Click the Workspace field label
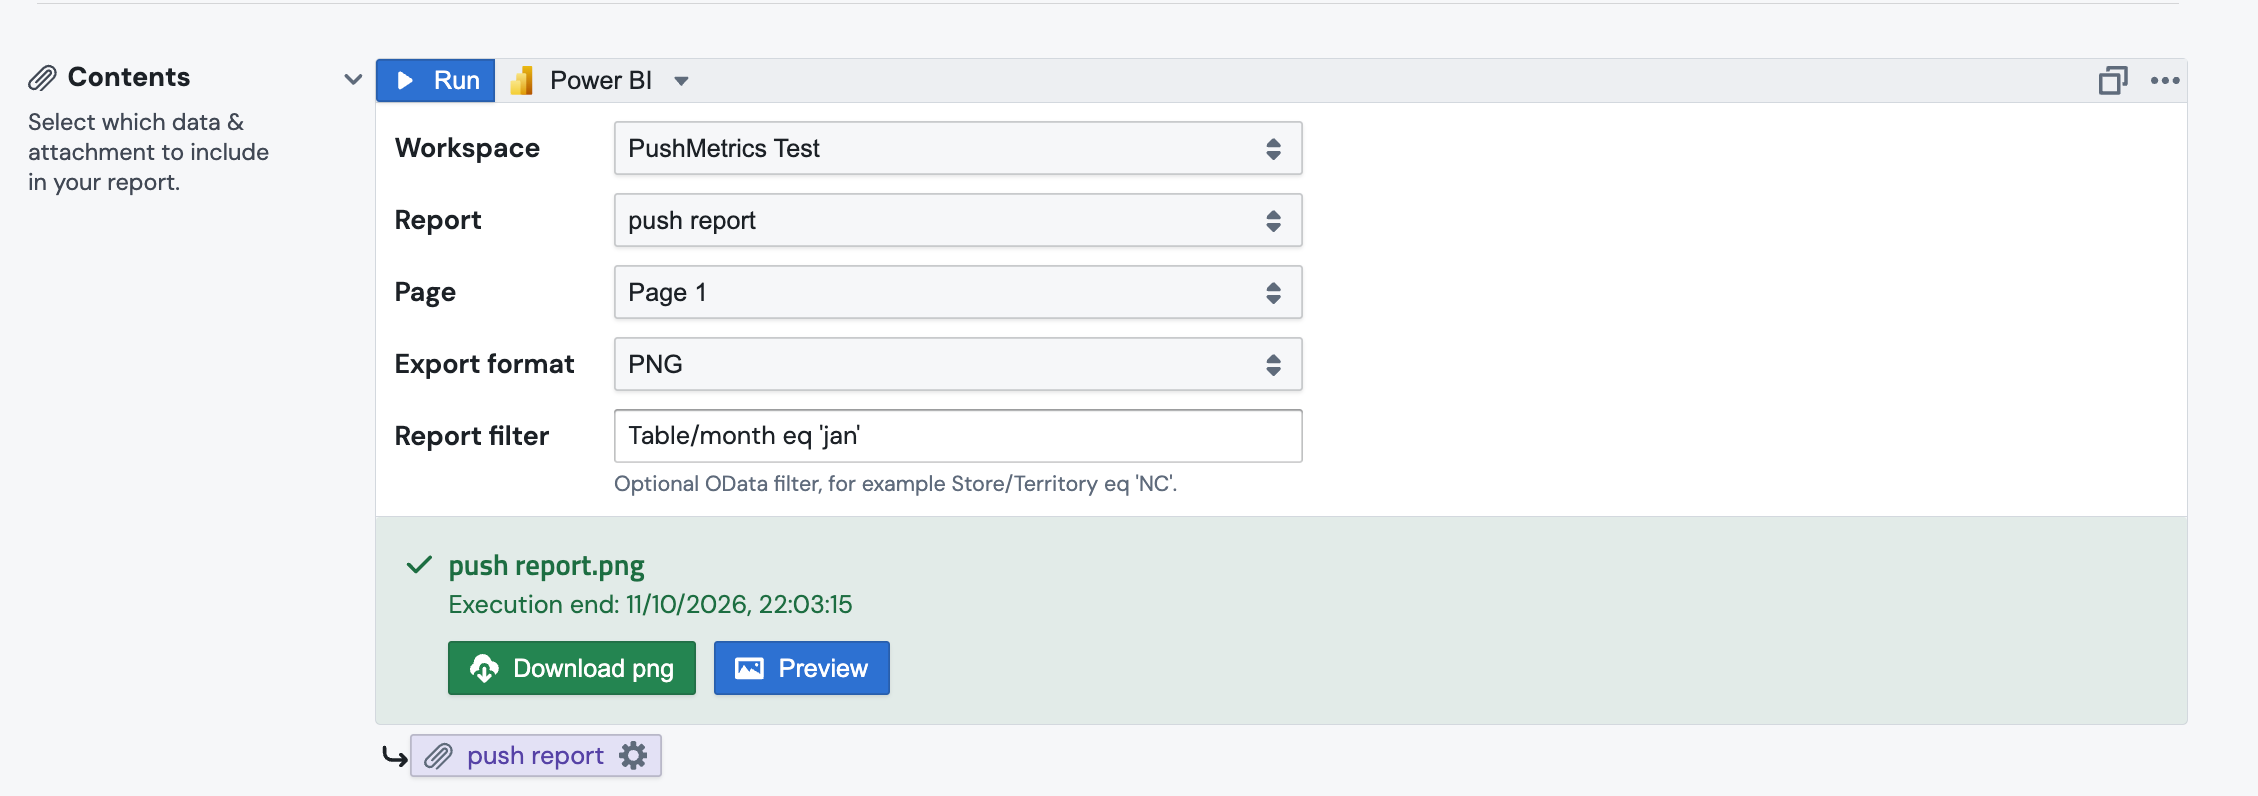 pyautogui.click(x=467, y=148)
